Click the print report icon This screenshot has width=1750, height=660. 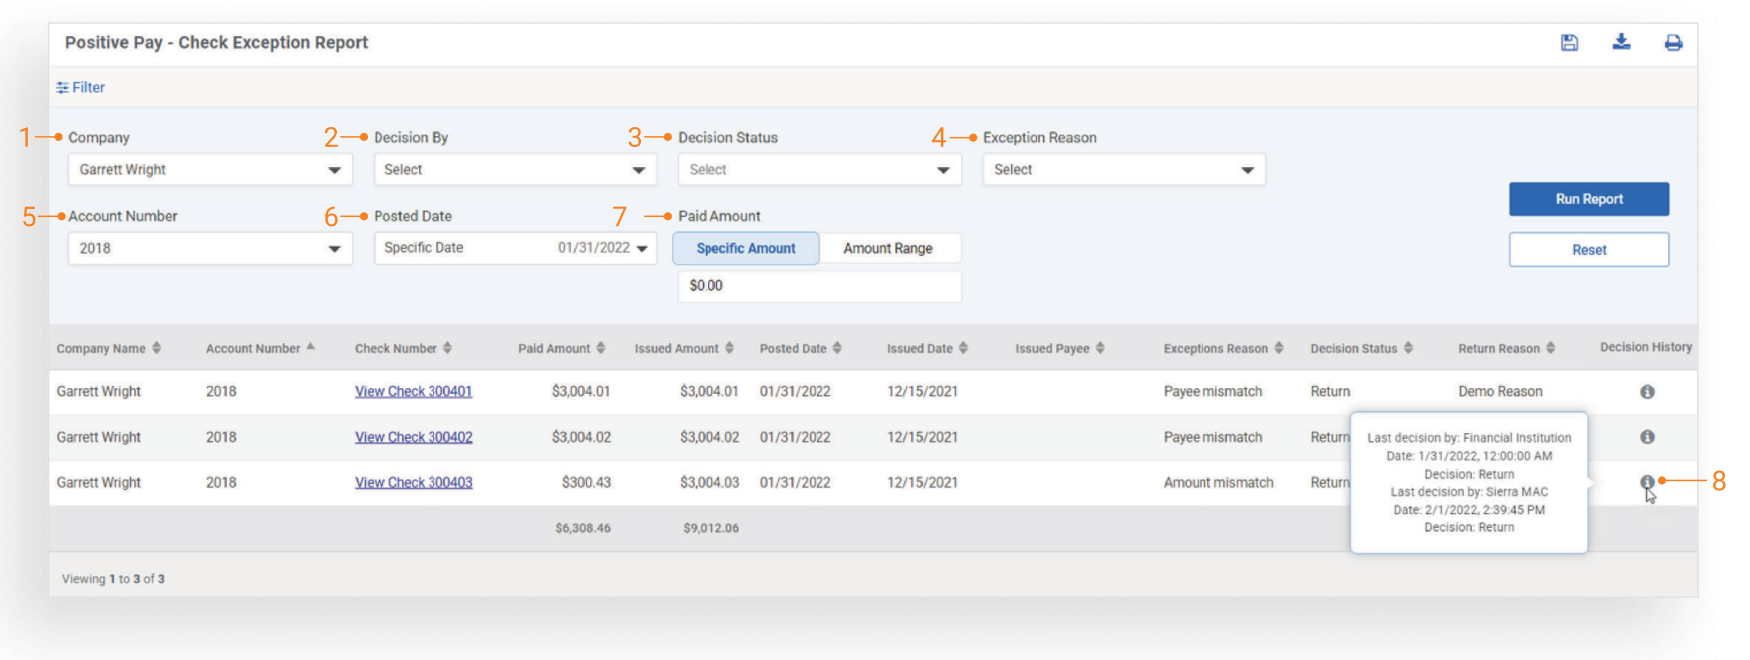(x=1673, y=42)
